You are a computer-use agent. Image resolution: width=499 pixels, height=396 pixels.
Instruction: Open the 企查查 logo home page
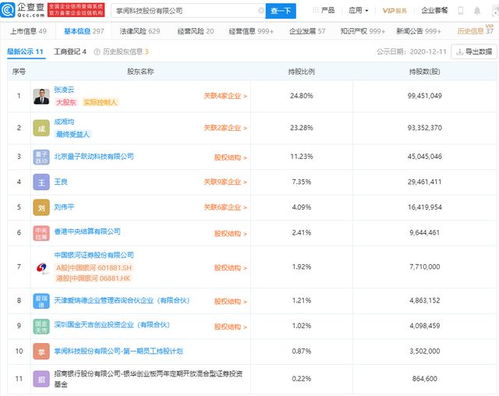click(23, 10)
